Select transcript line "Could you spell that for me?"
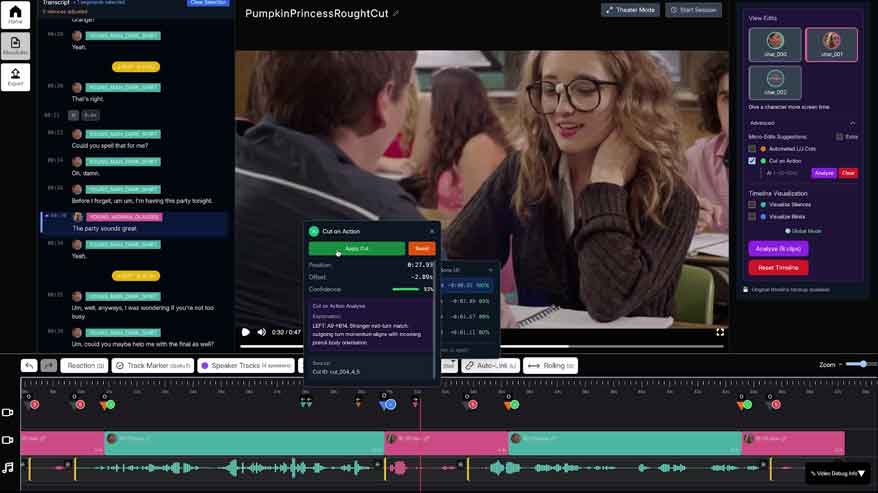Image resolution: width=878 pixels, height=493 pixels. (110, 146)
